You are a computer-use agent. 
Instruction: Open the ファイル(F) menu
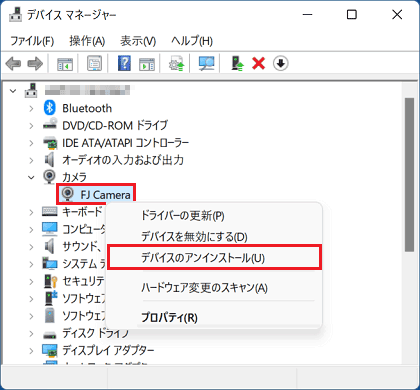click(x=32, y=41)
